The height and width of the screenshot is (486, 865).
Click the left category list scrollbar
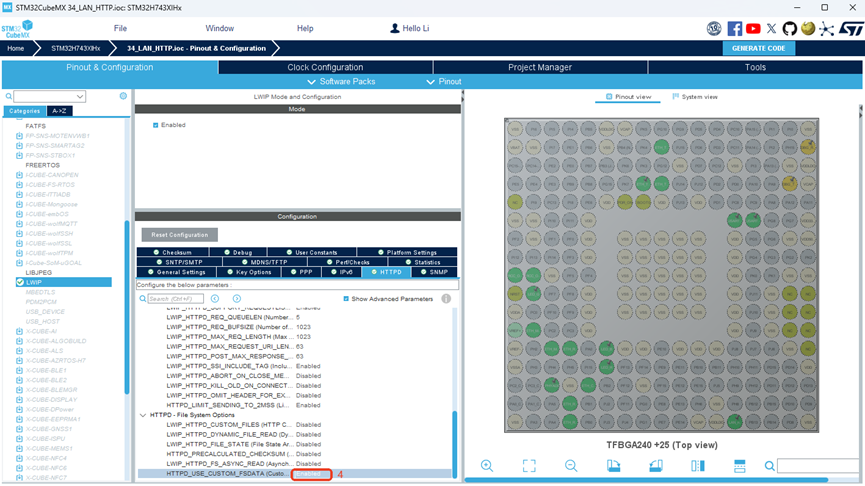point(127,307)
